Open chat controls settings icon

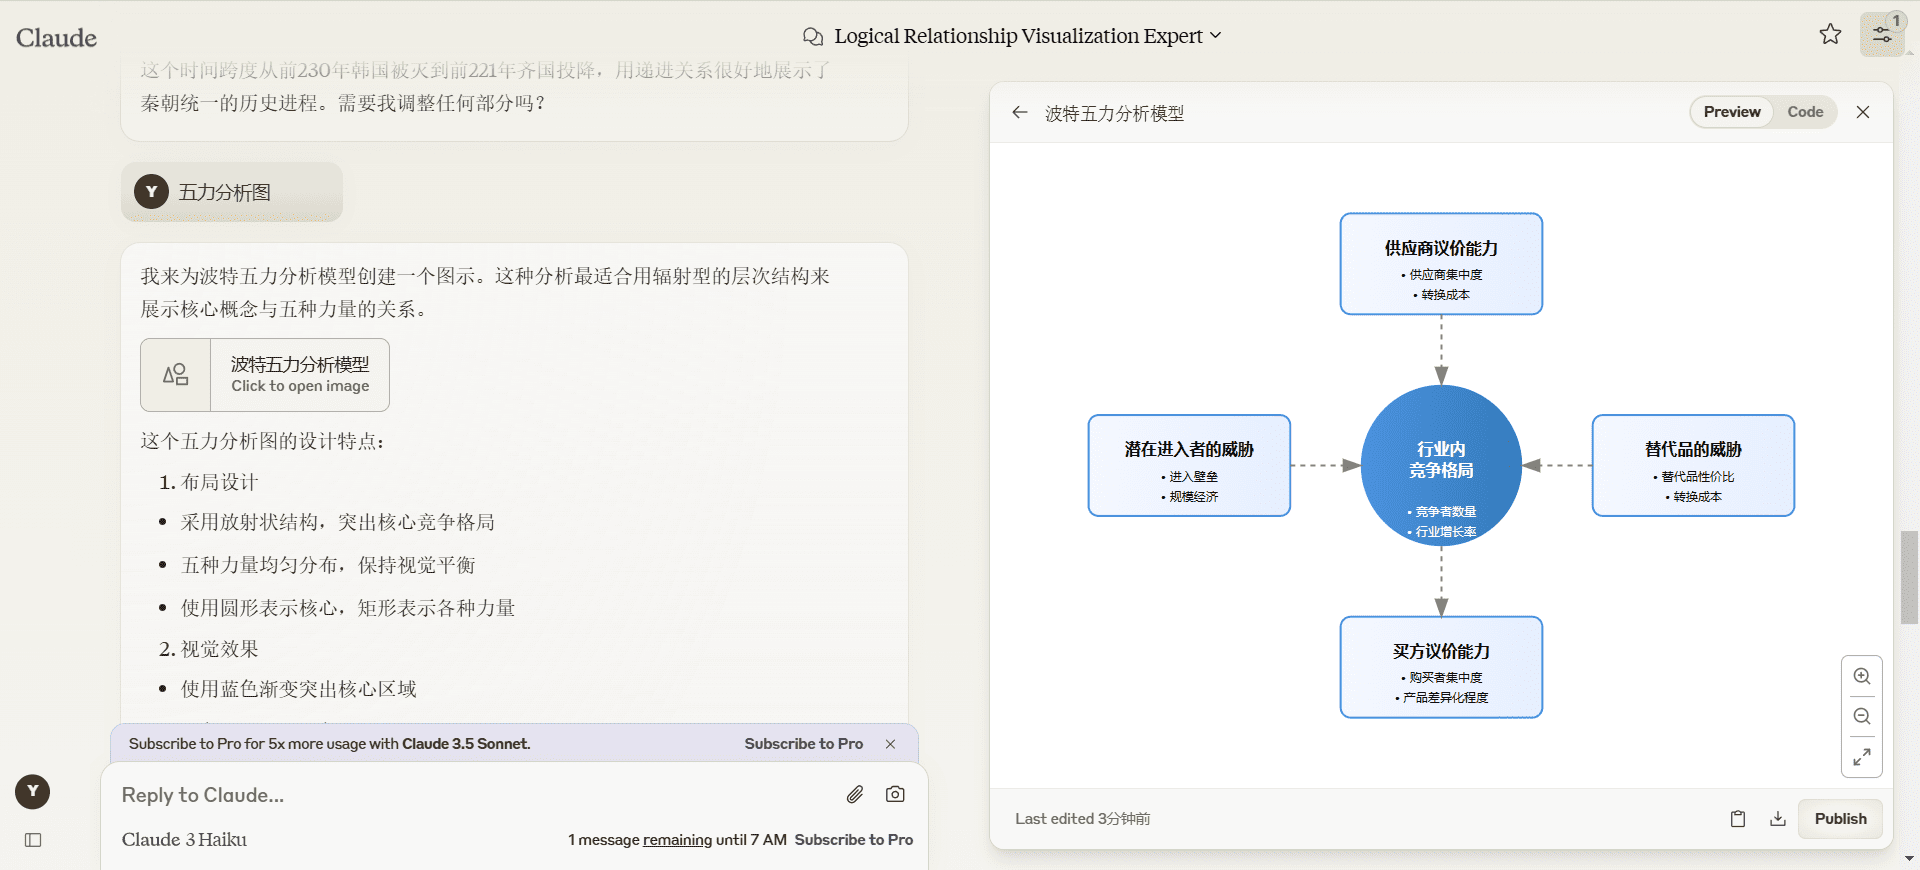tap(1882, 35)
